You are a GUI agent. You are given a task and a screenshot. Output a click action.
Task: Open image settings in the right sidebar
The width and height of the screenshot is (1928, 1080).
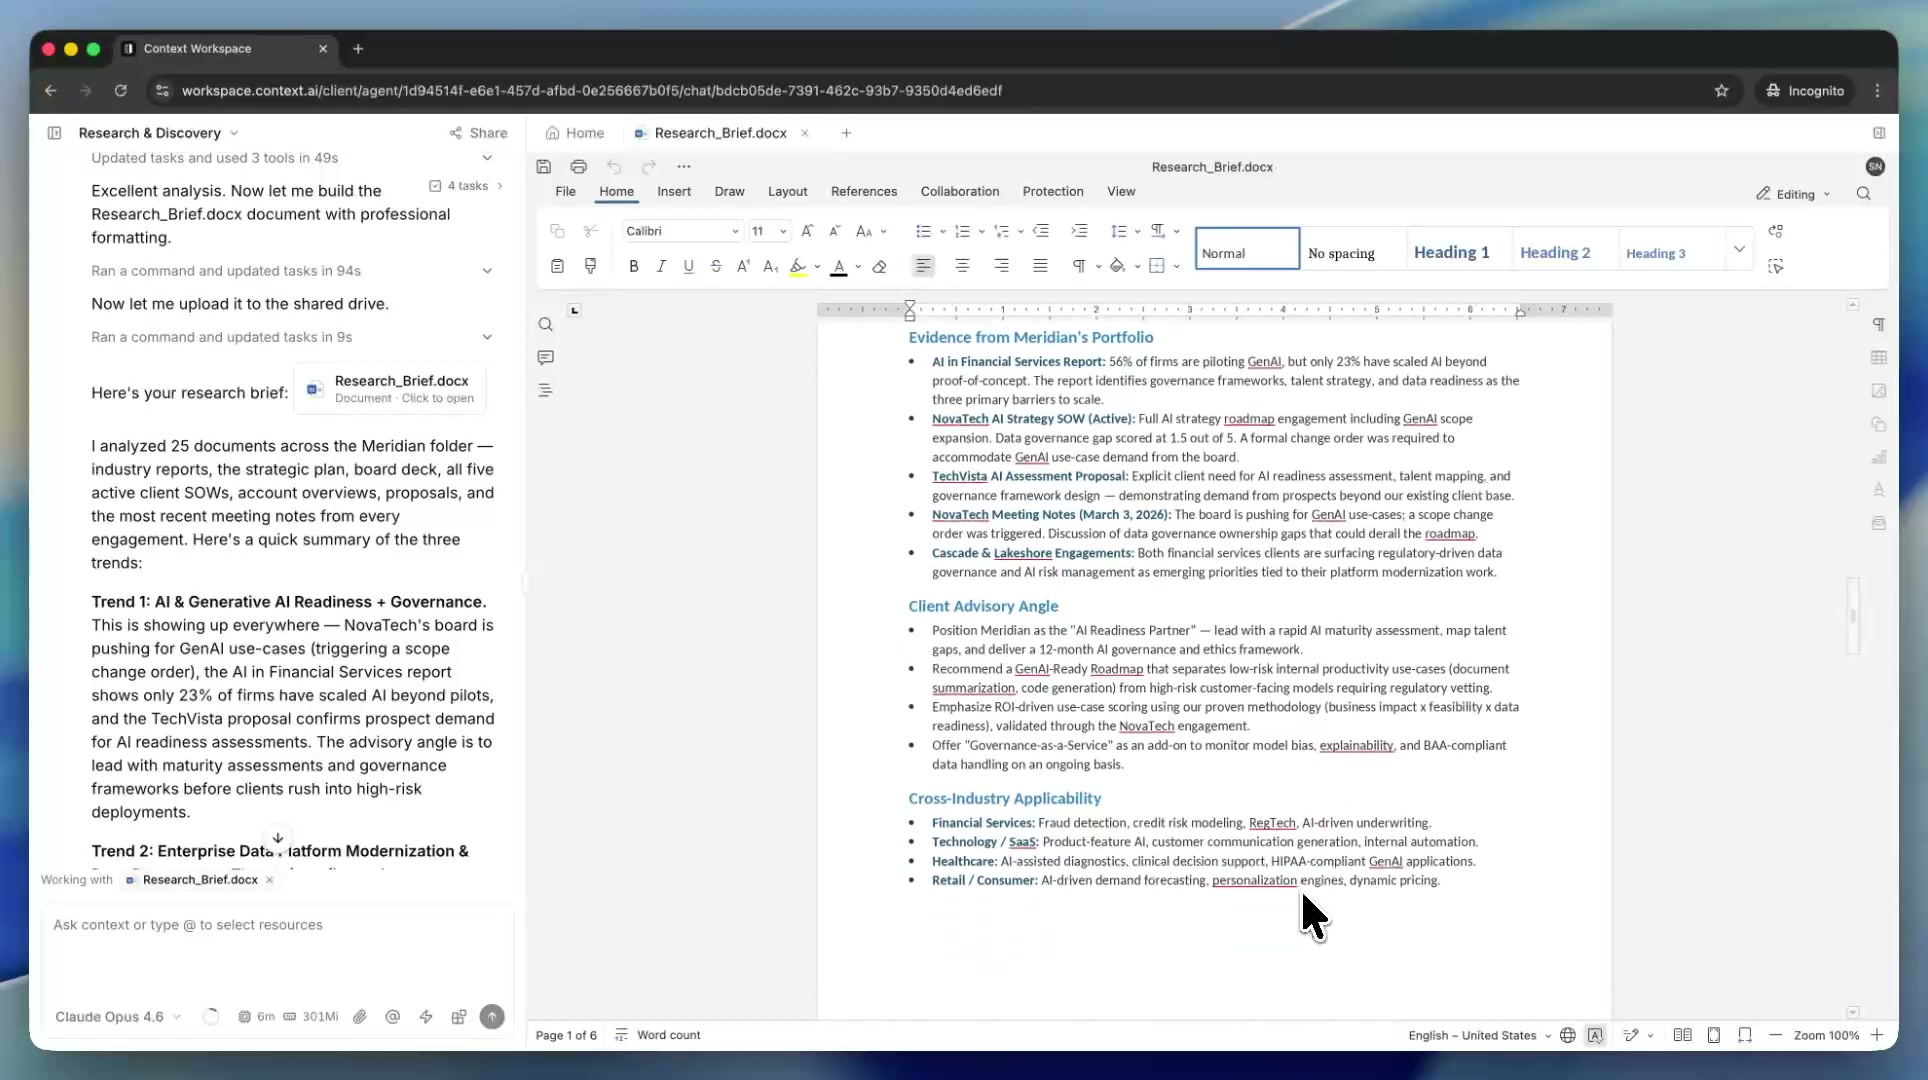tap(1879, 391)
